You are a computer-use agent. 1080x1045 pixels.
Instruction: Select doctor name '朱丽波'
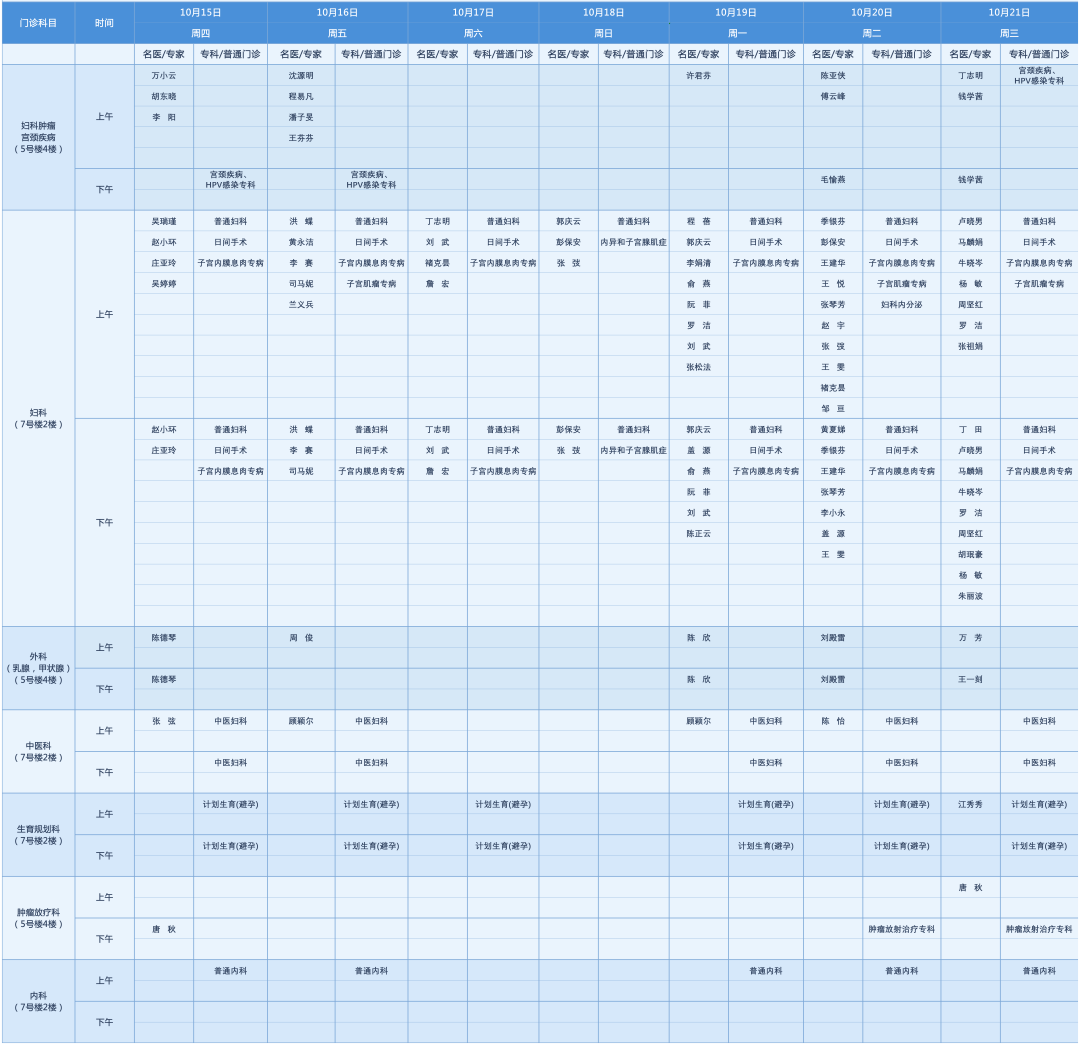970,596
